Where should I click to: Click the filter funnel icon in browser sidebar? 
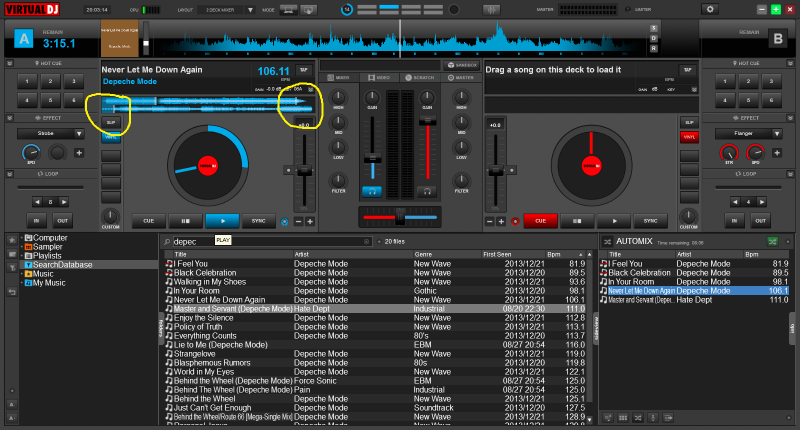point(12,268)
